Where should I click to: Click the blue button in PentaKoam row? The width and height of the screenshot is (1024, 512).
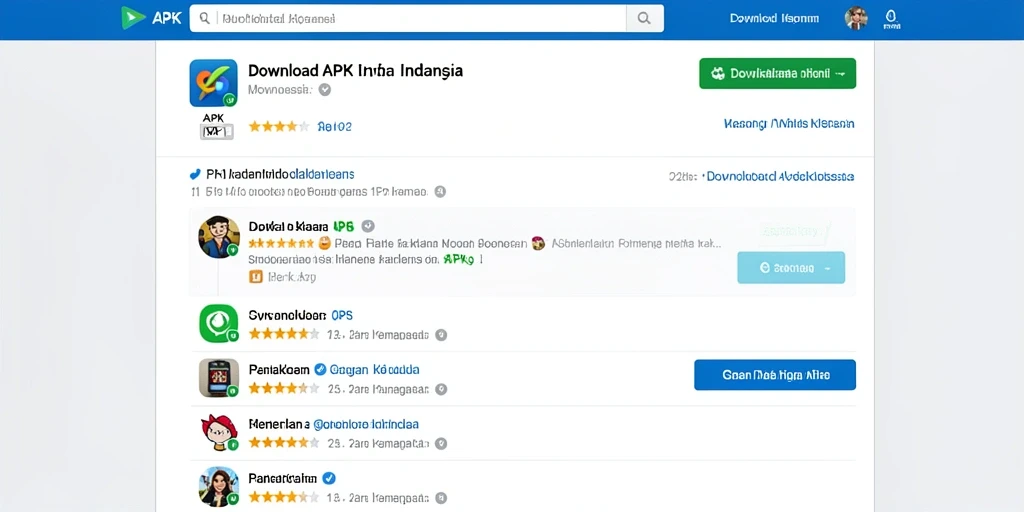[775, 375]
